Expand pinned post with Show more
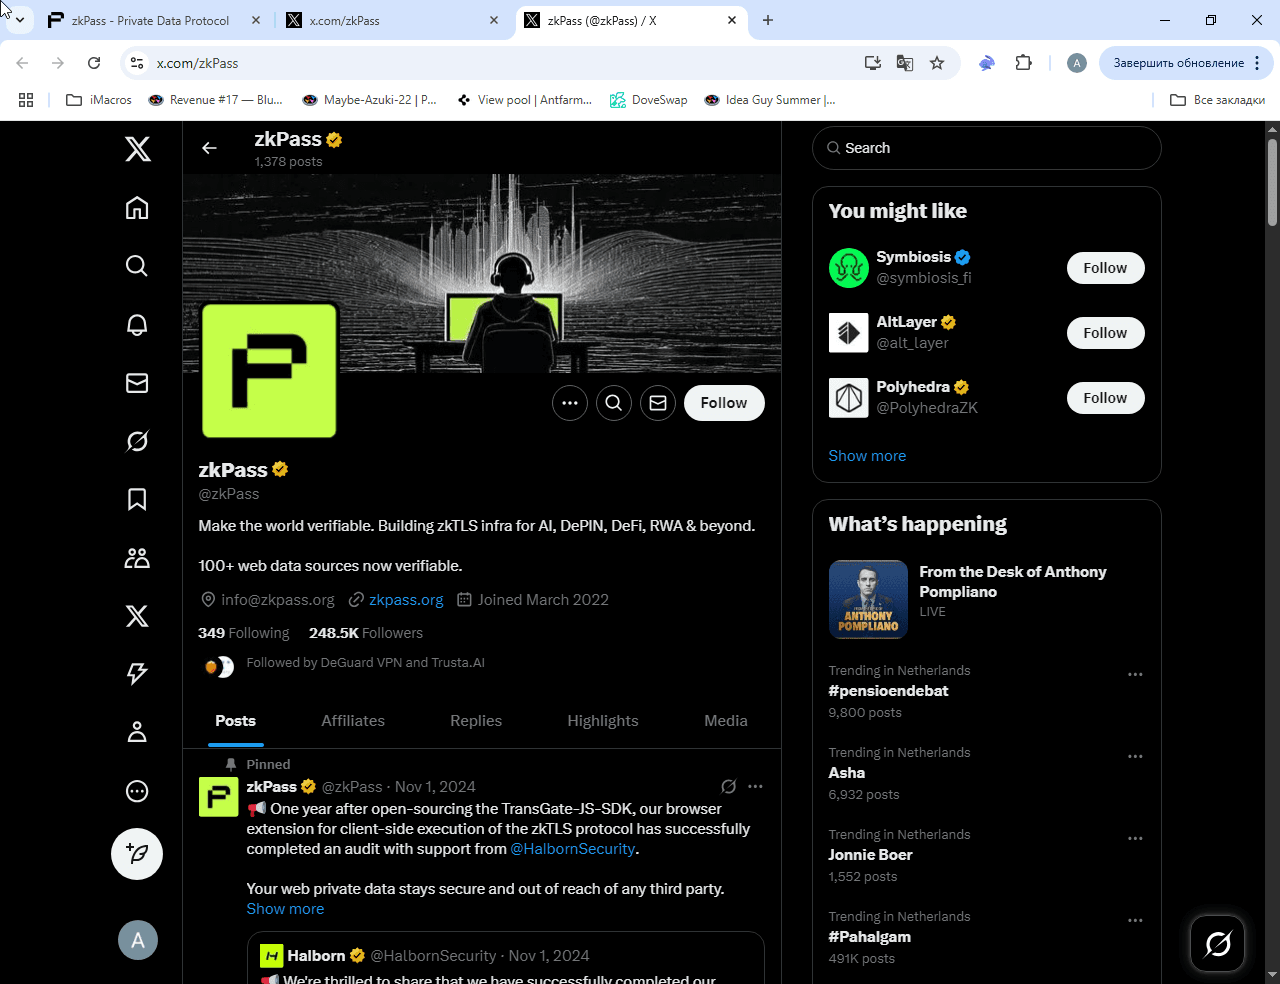Screen dimensions: 1280x984 pyautogui.click(x=285, y=909)
